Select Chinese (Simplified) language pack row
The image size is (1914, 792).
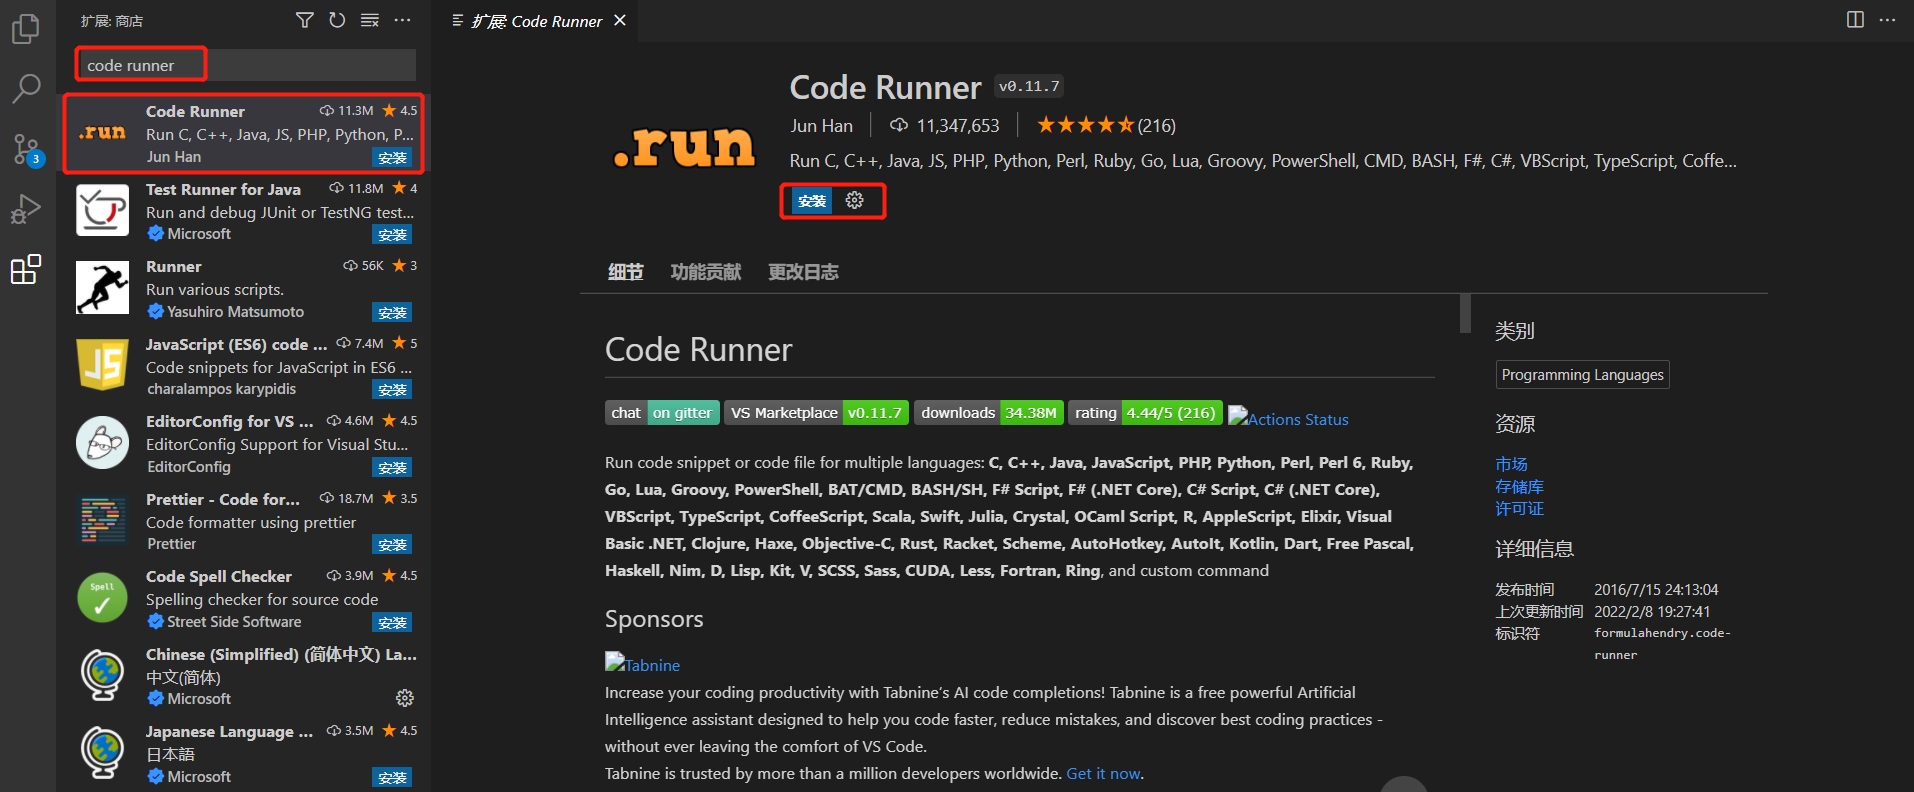[243, 676]
